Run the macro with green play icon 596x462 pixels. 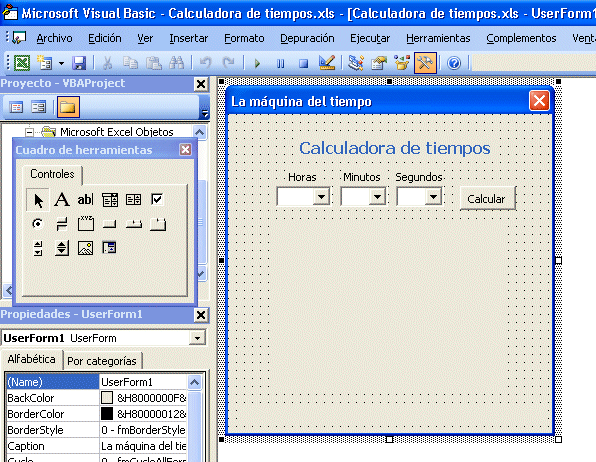257,63
